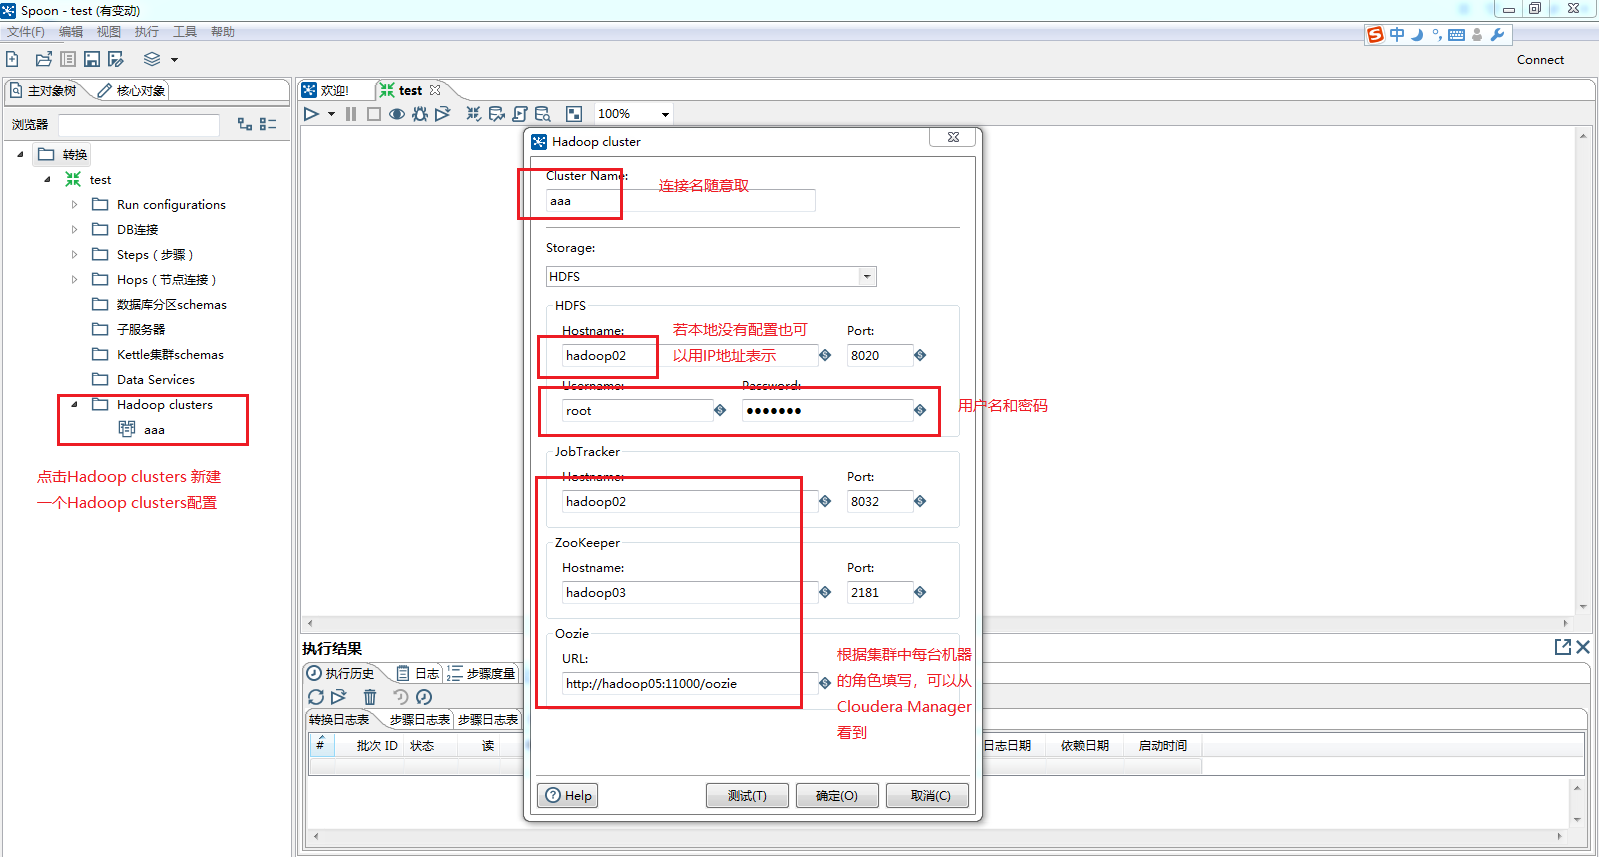Image resolution: width=1599 pixels, height=857 pixels.
Task: Click the New file icon in main toolbar
Action: click(x=12, y=59)
